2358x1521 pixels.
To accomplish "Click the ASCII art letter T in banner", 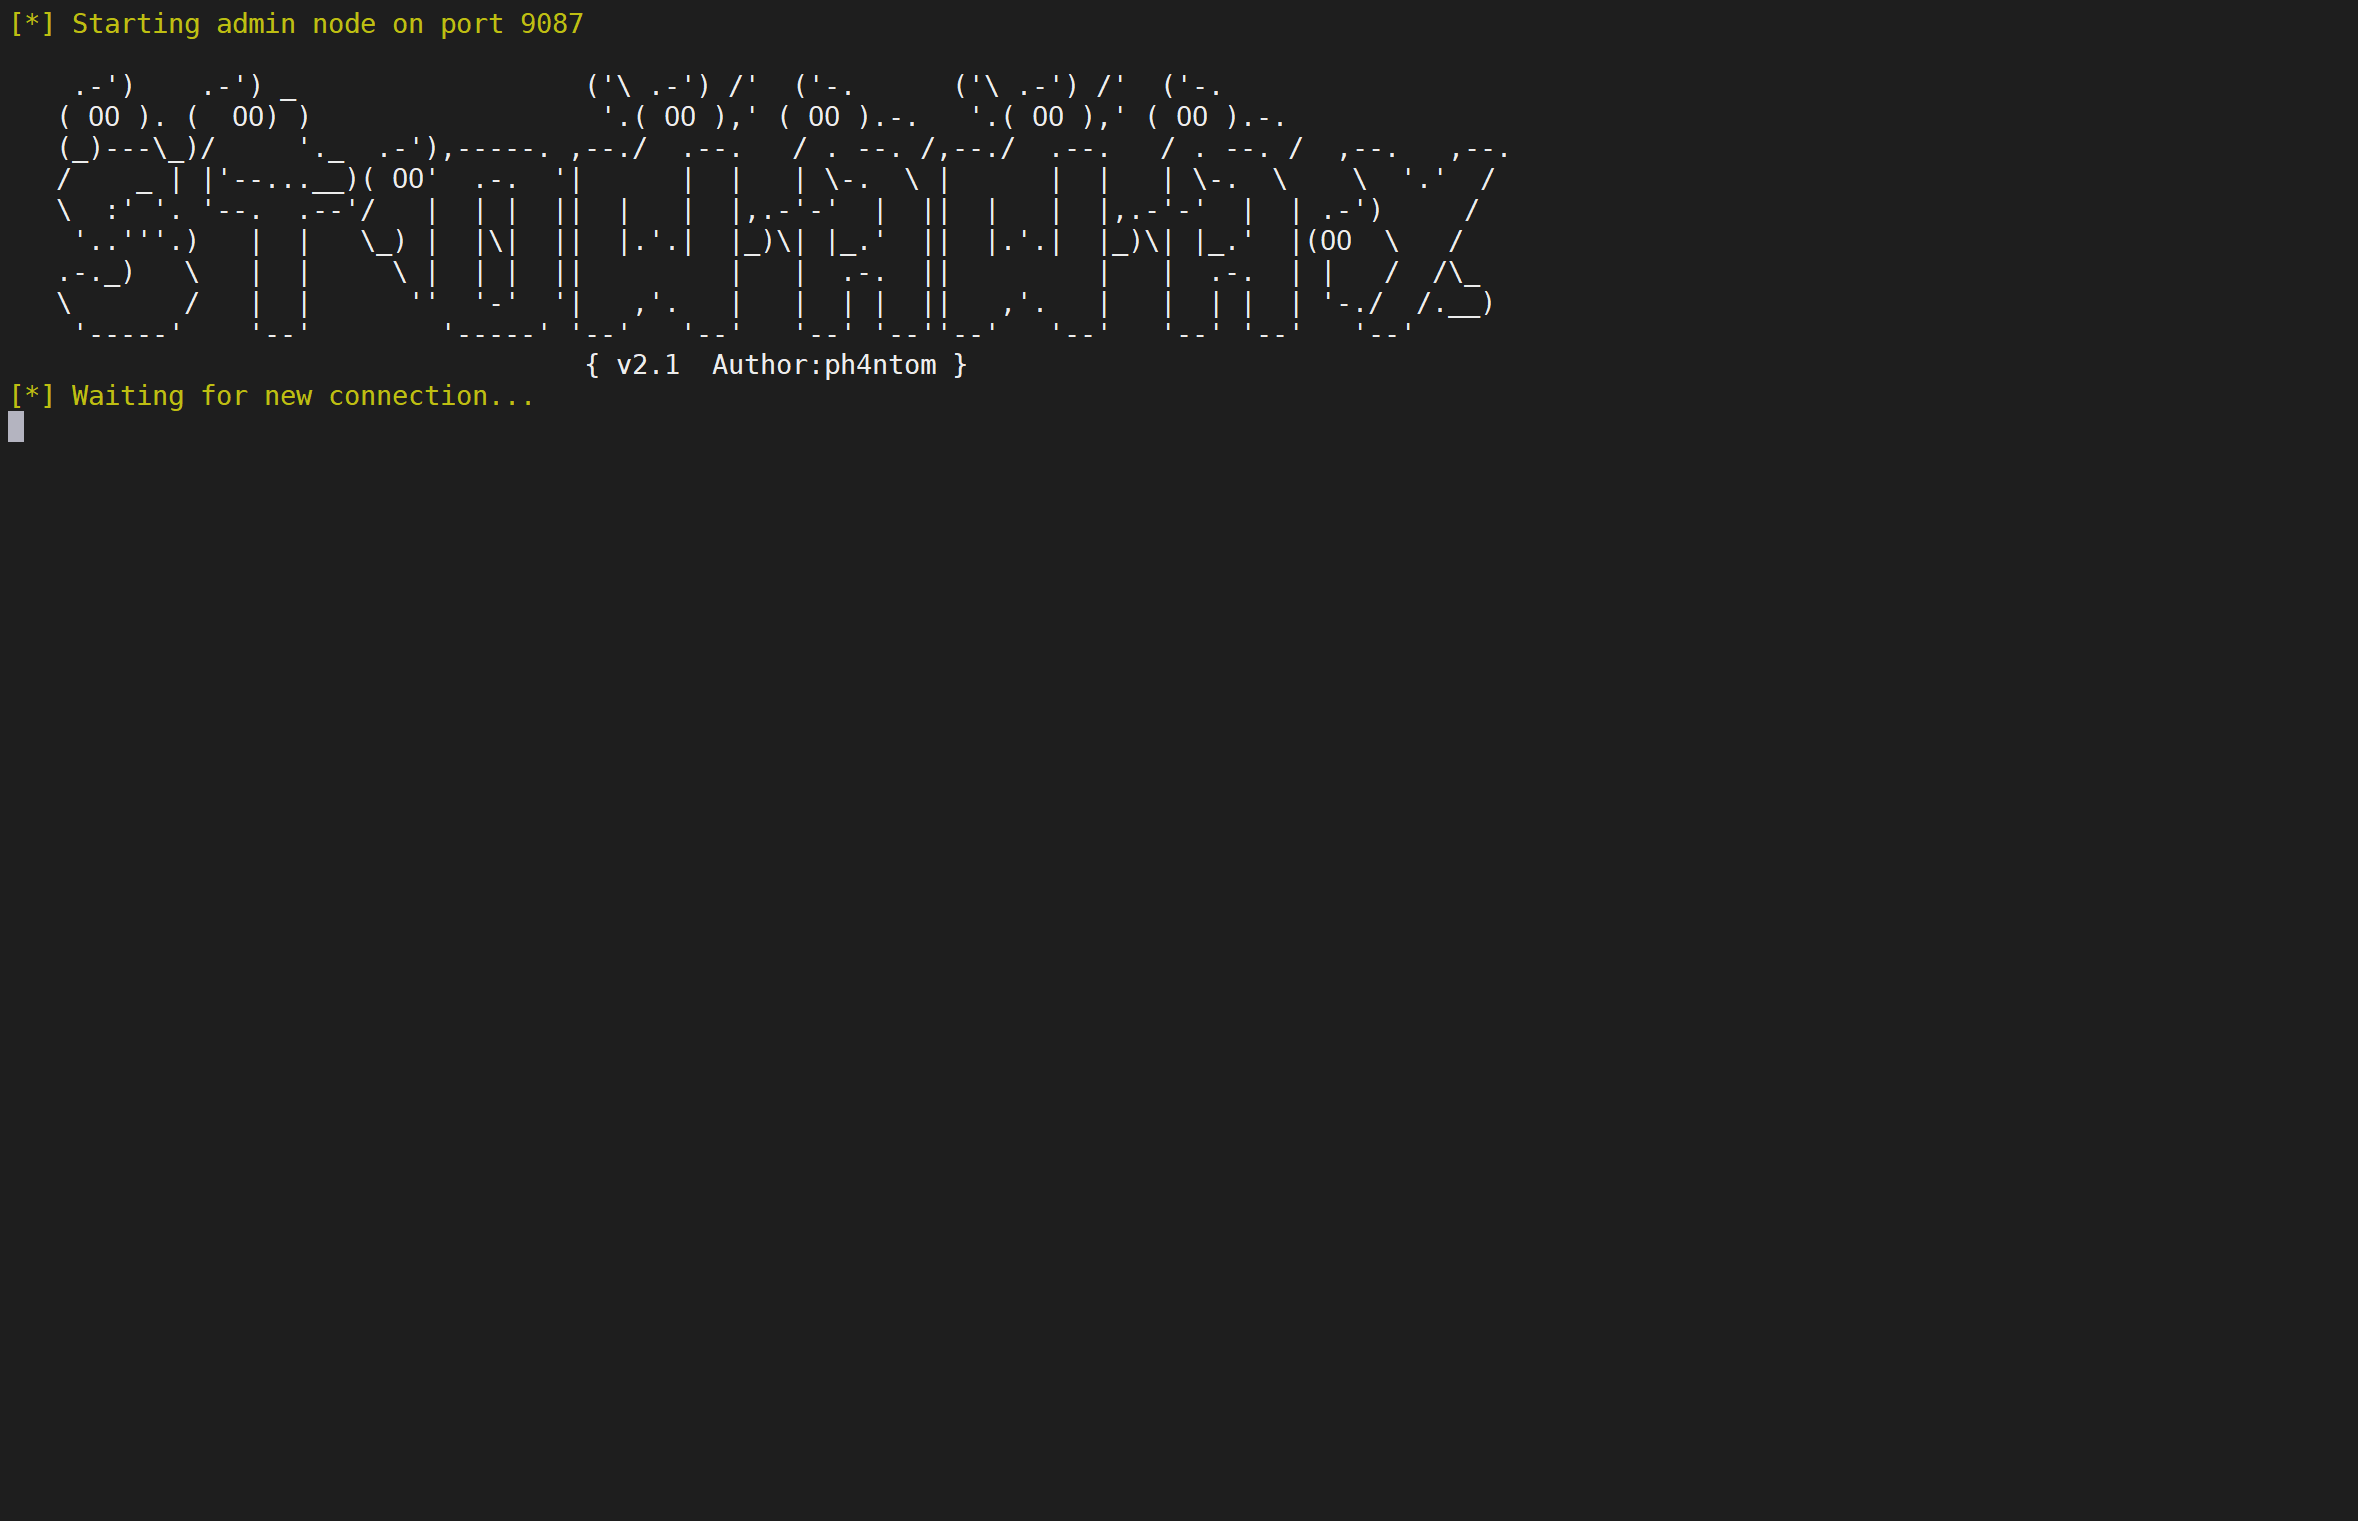I will [281, 240].
